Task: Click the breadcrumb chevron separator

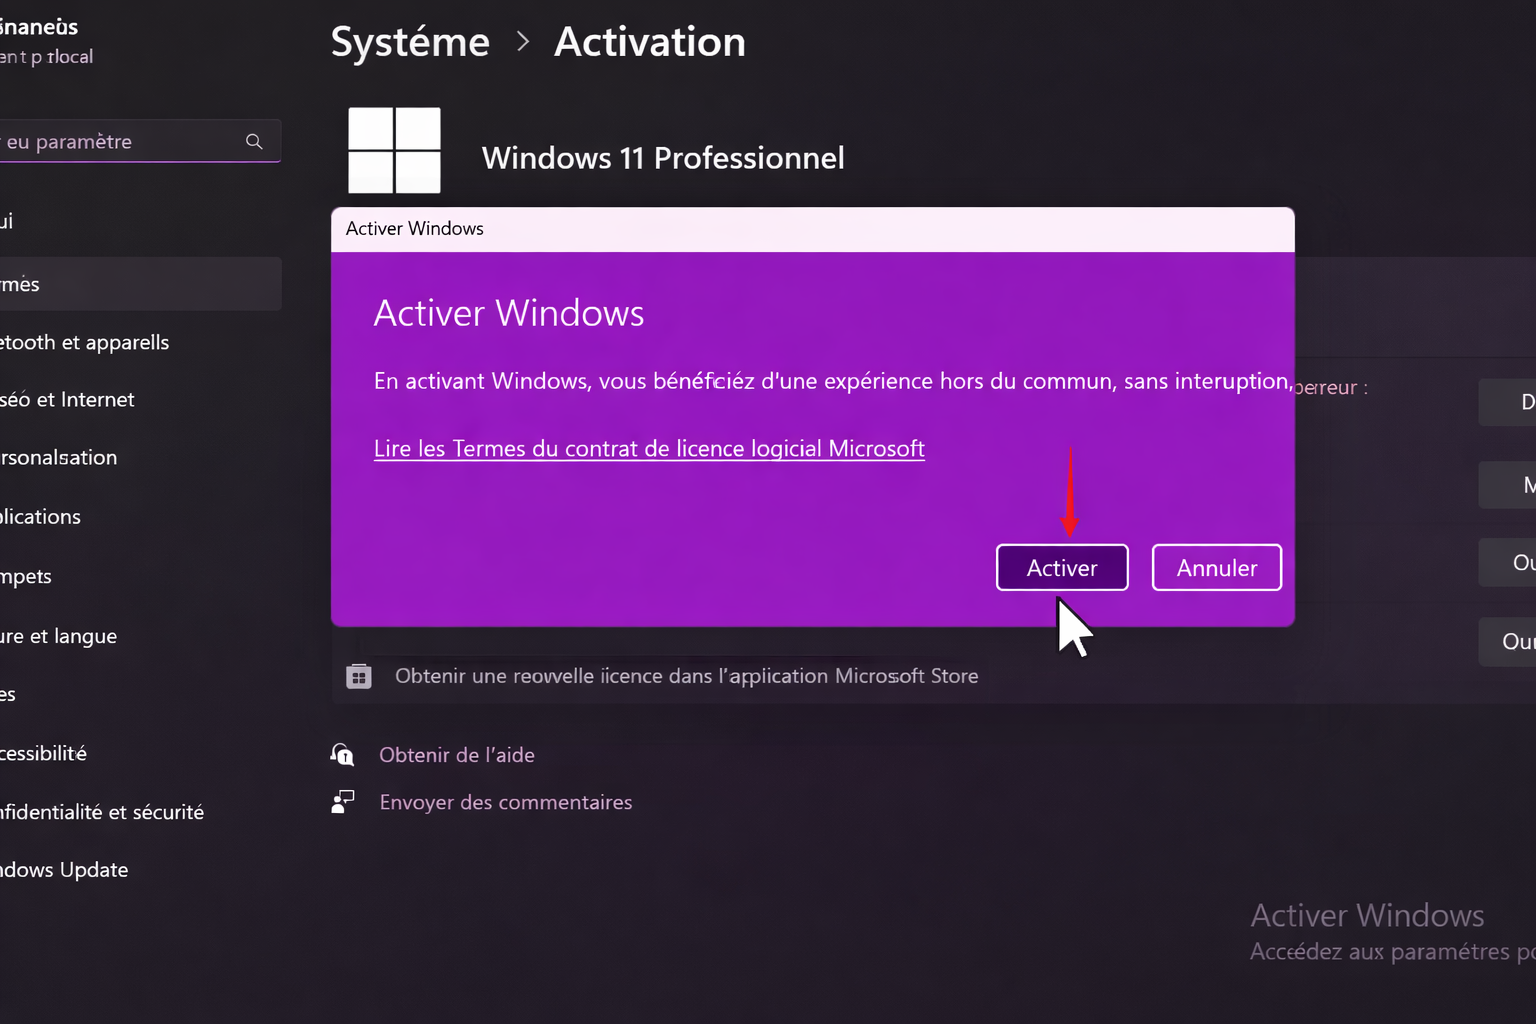Action: pyautogui.click(x=522, y=42)
